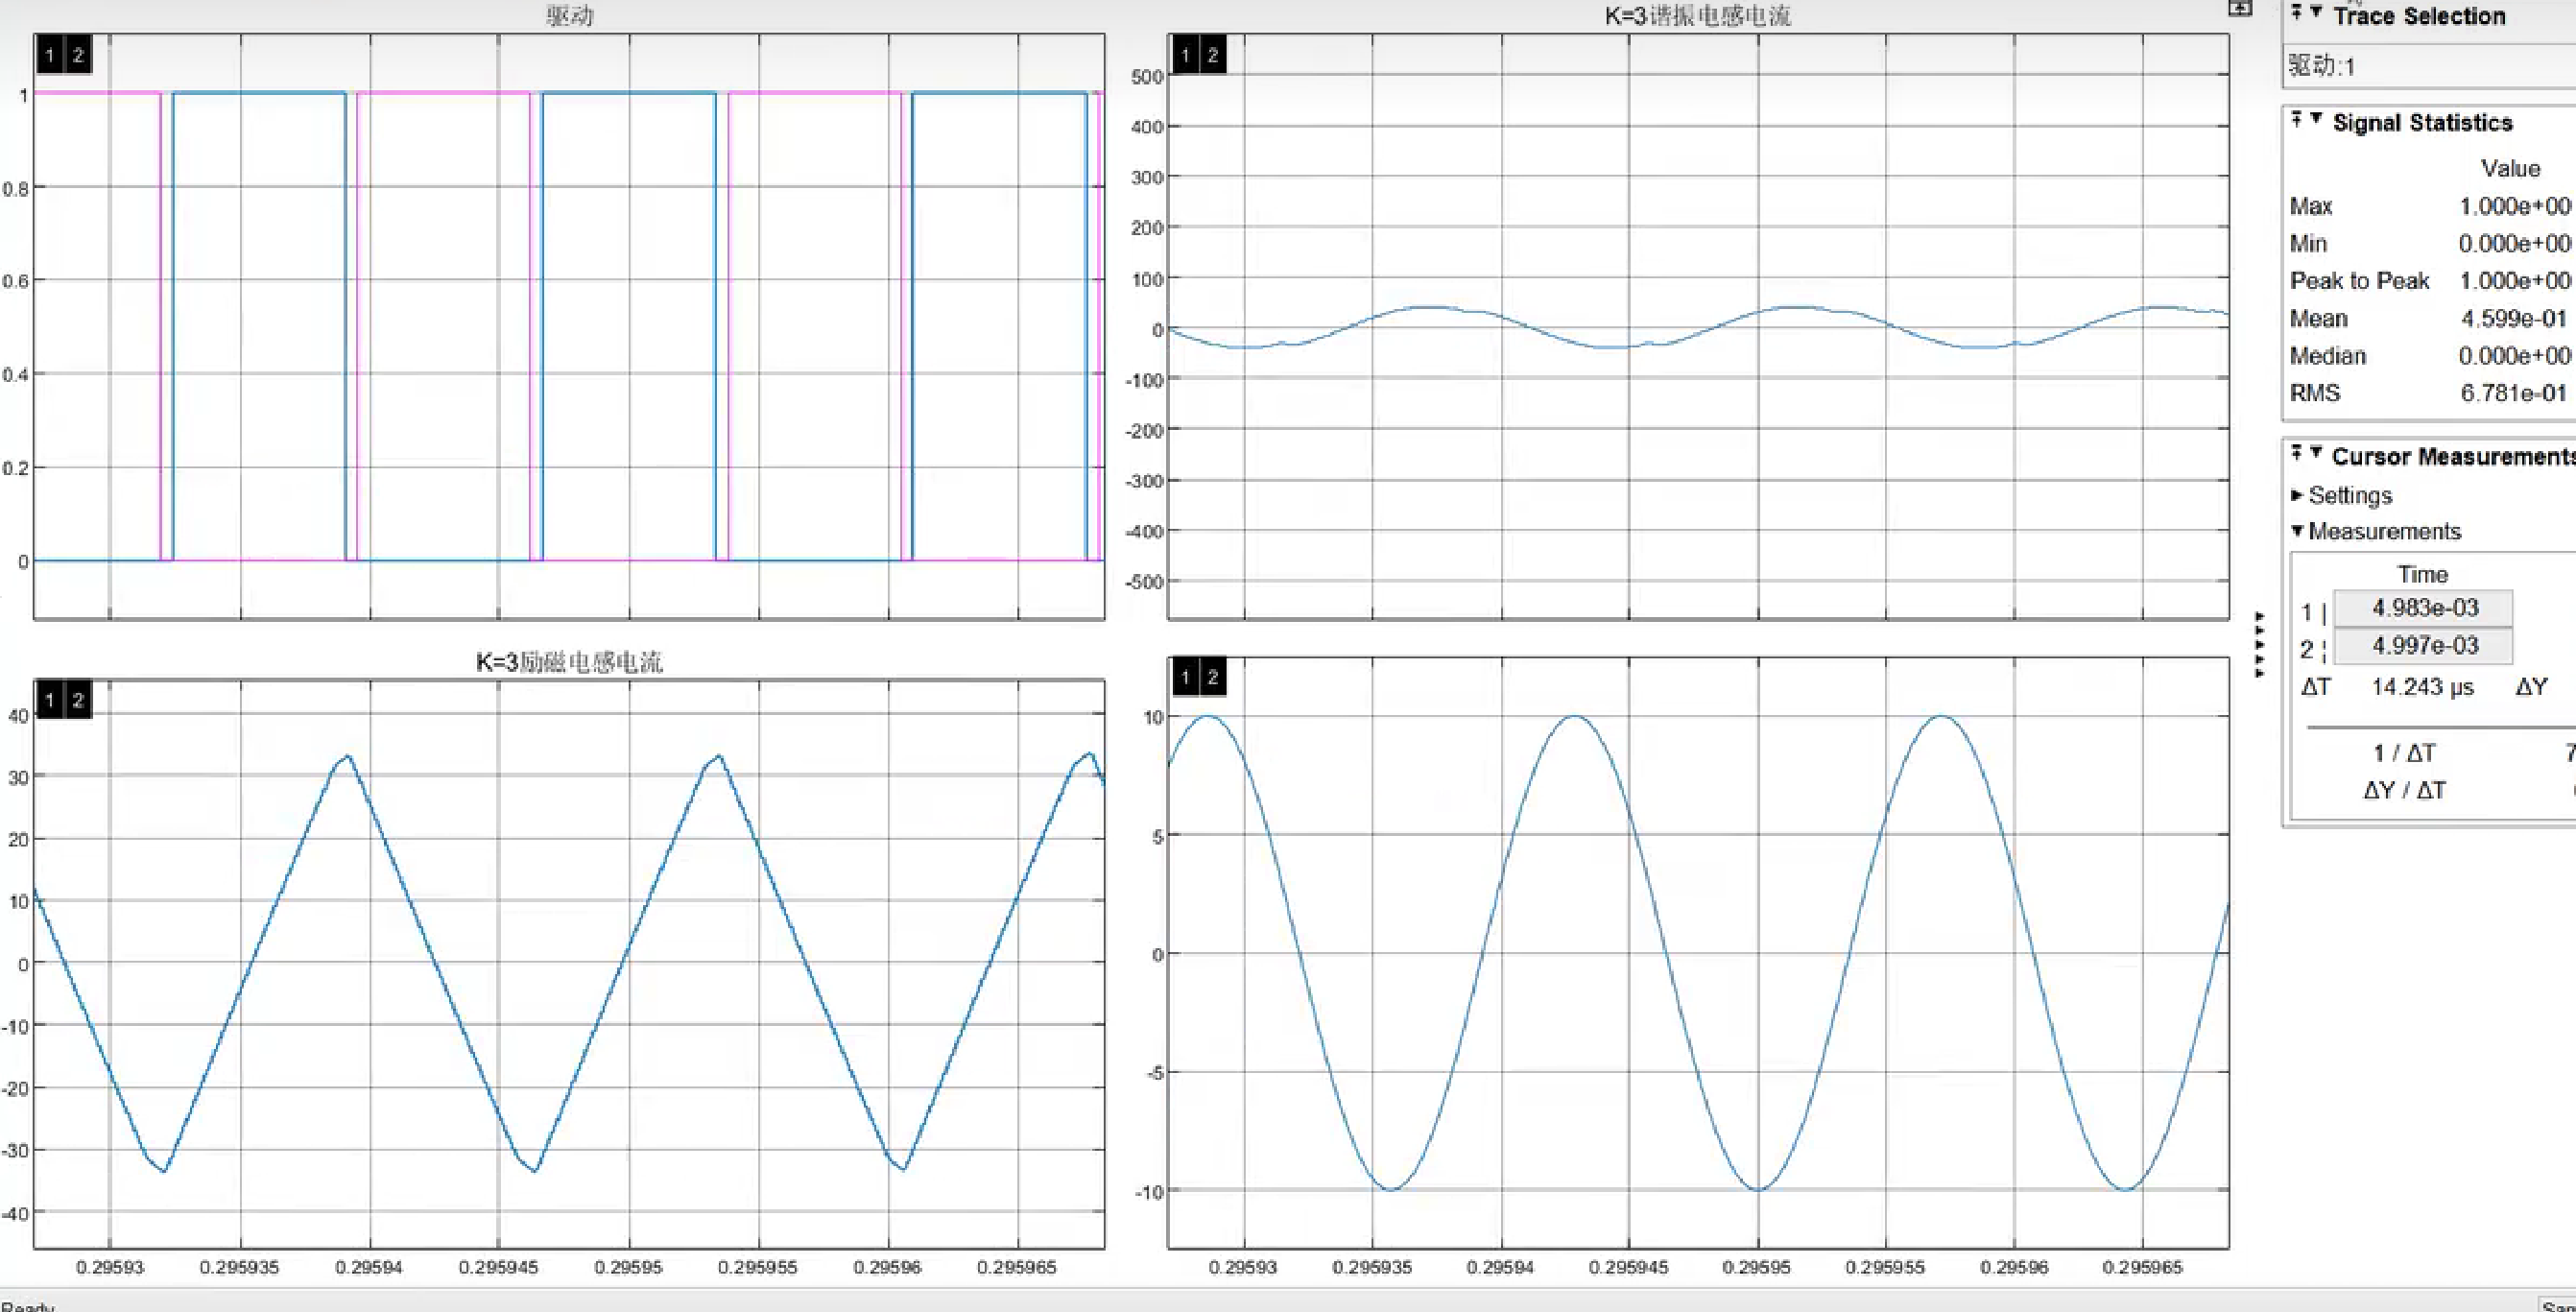Click the cursor 1 time field 4.983e-03

tap(2424, 608)
